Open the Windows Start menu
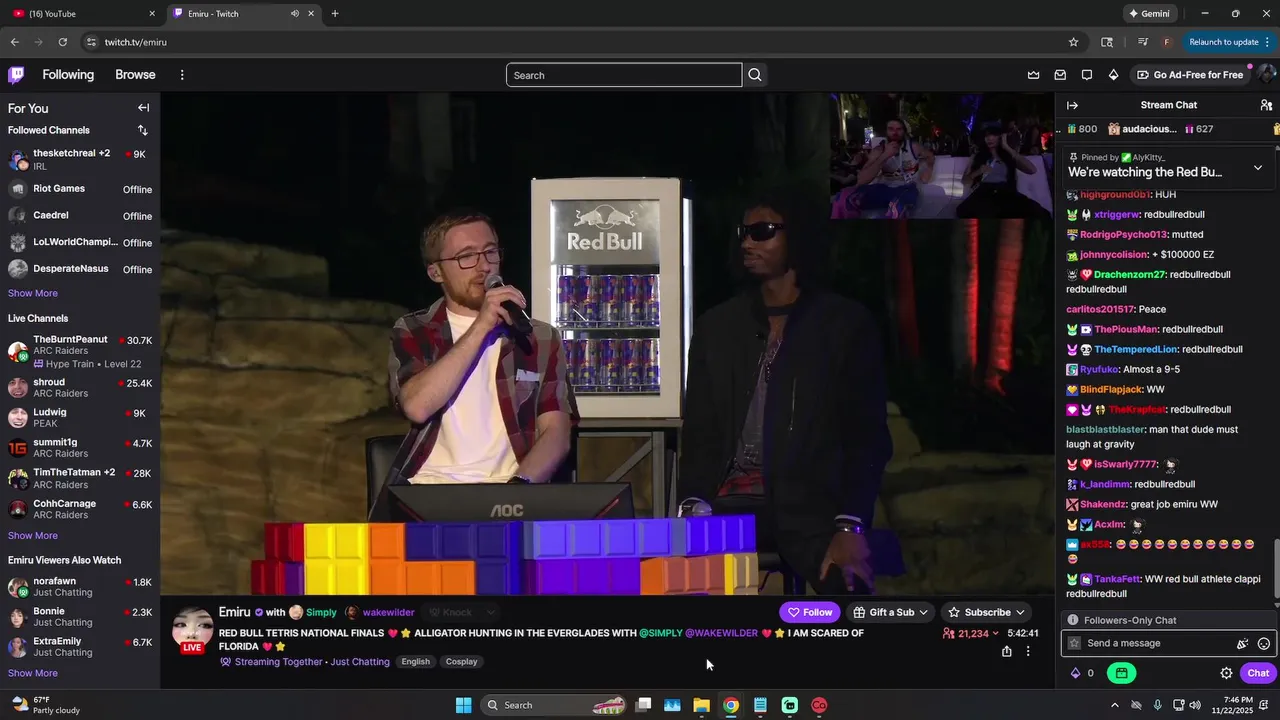 click(463, 705)
